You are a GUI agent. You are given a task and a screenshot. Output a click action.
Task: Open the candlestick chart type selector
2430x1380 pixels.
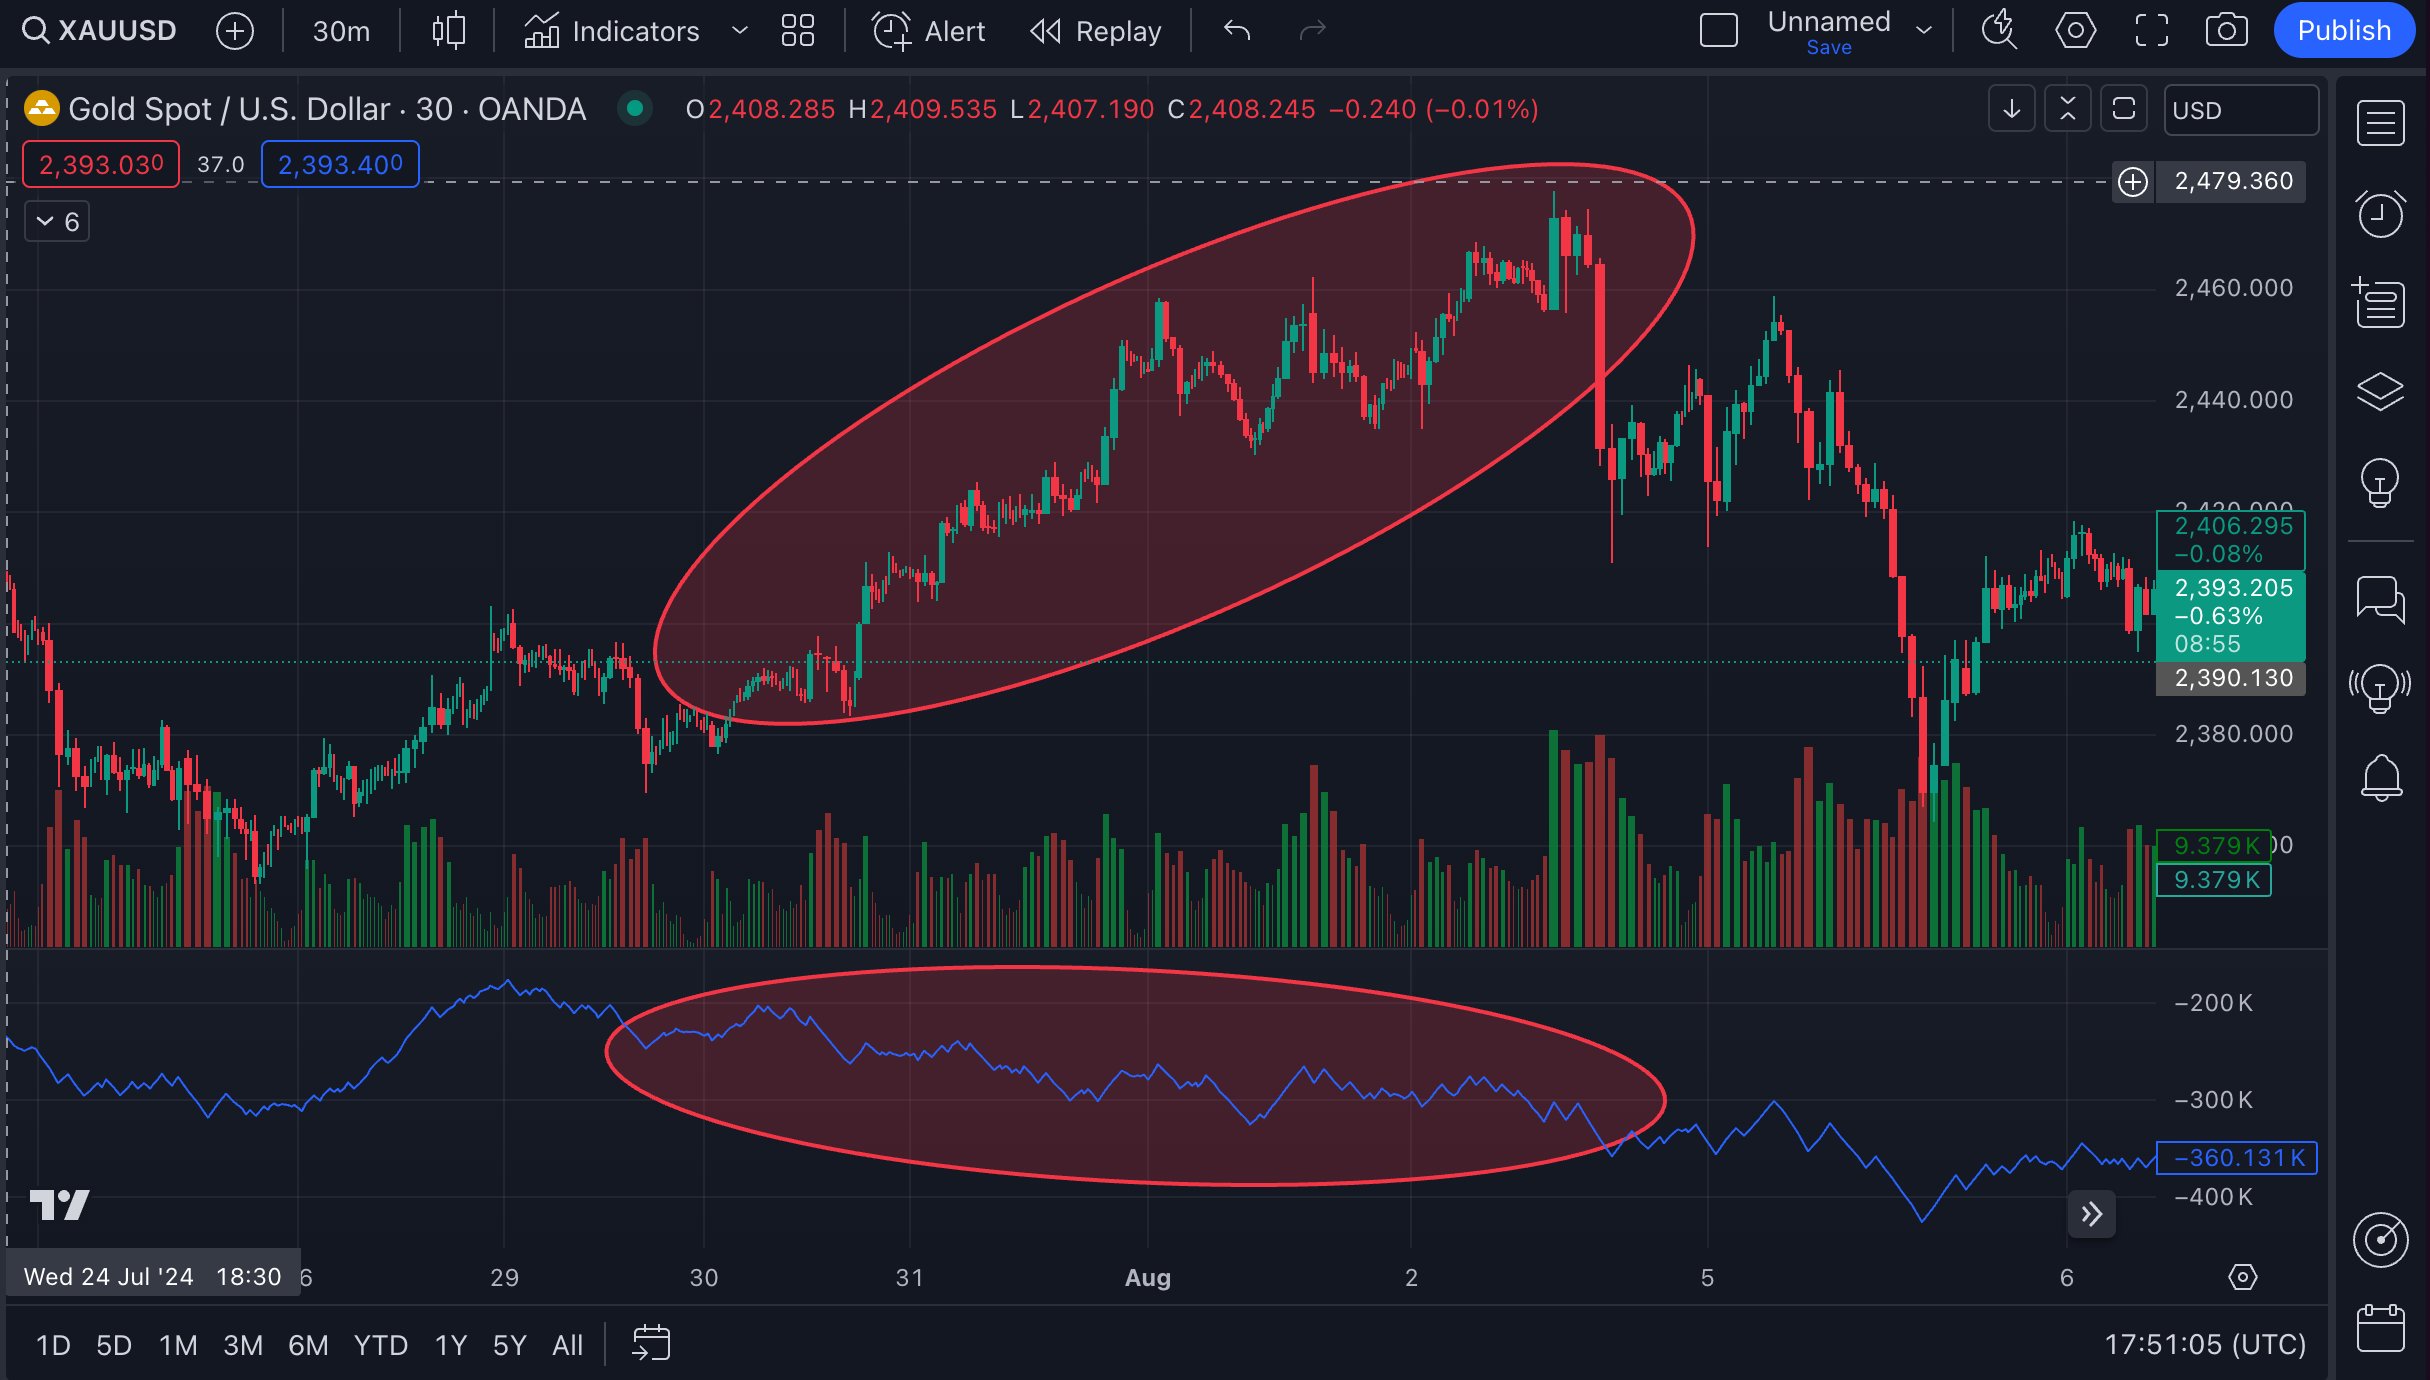tap(448, 31)
